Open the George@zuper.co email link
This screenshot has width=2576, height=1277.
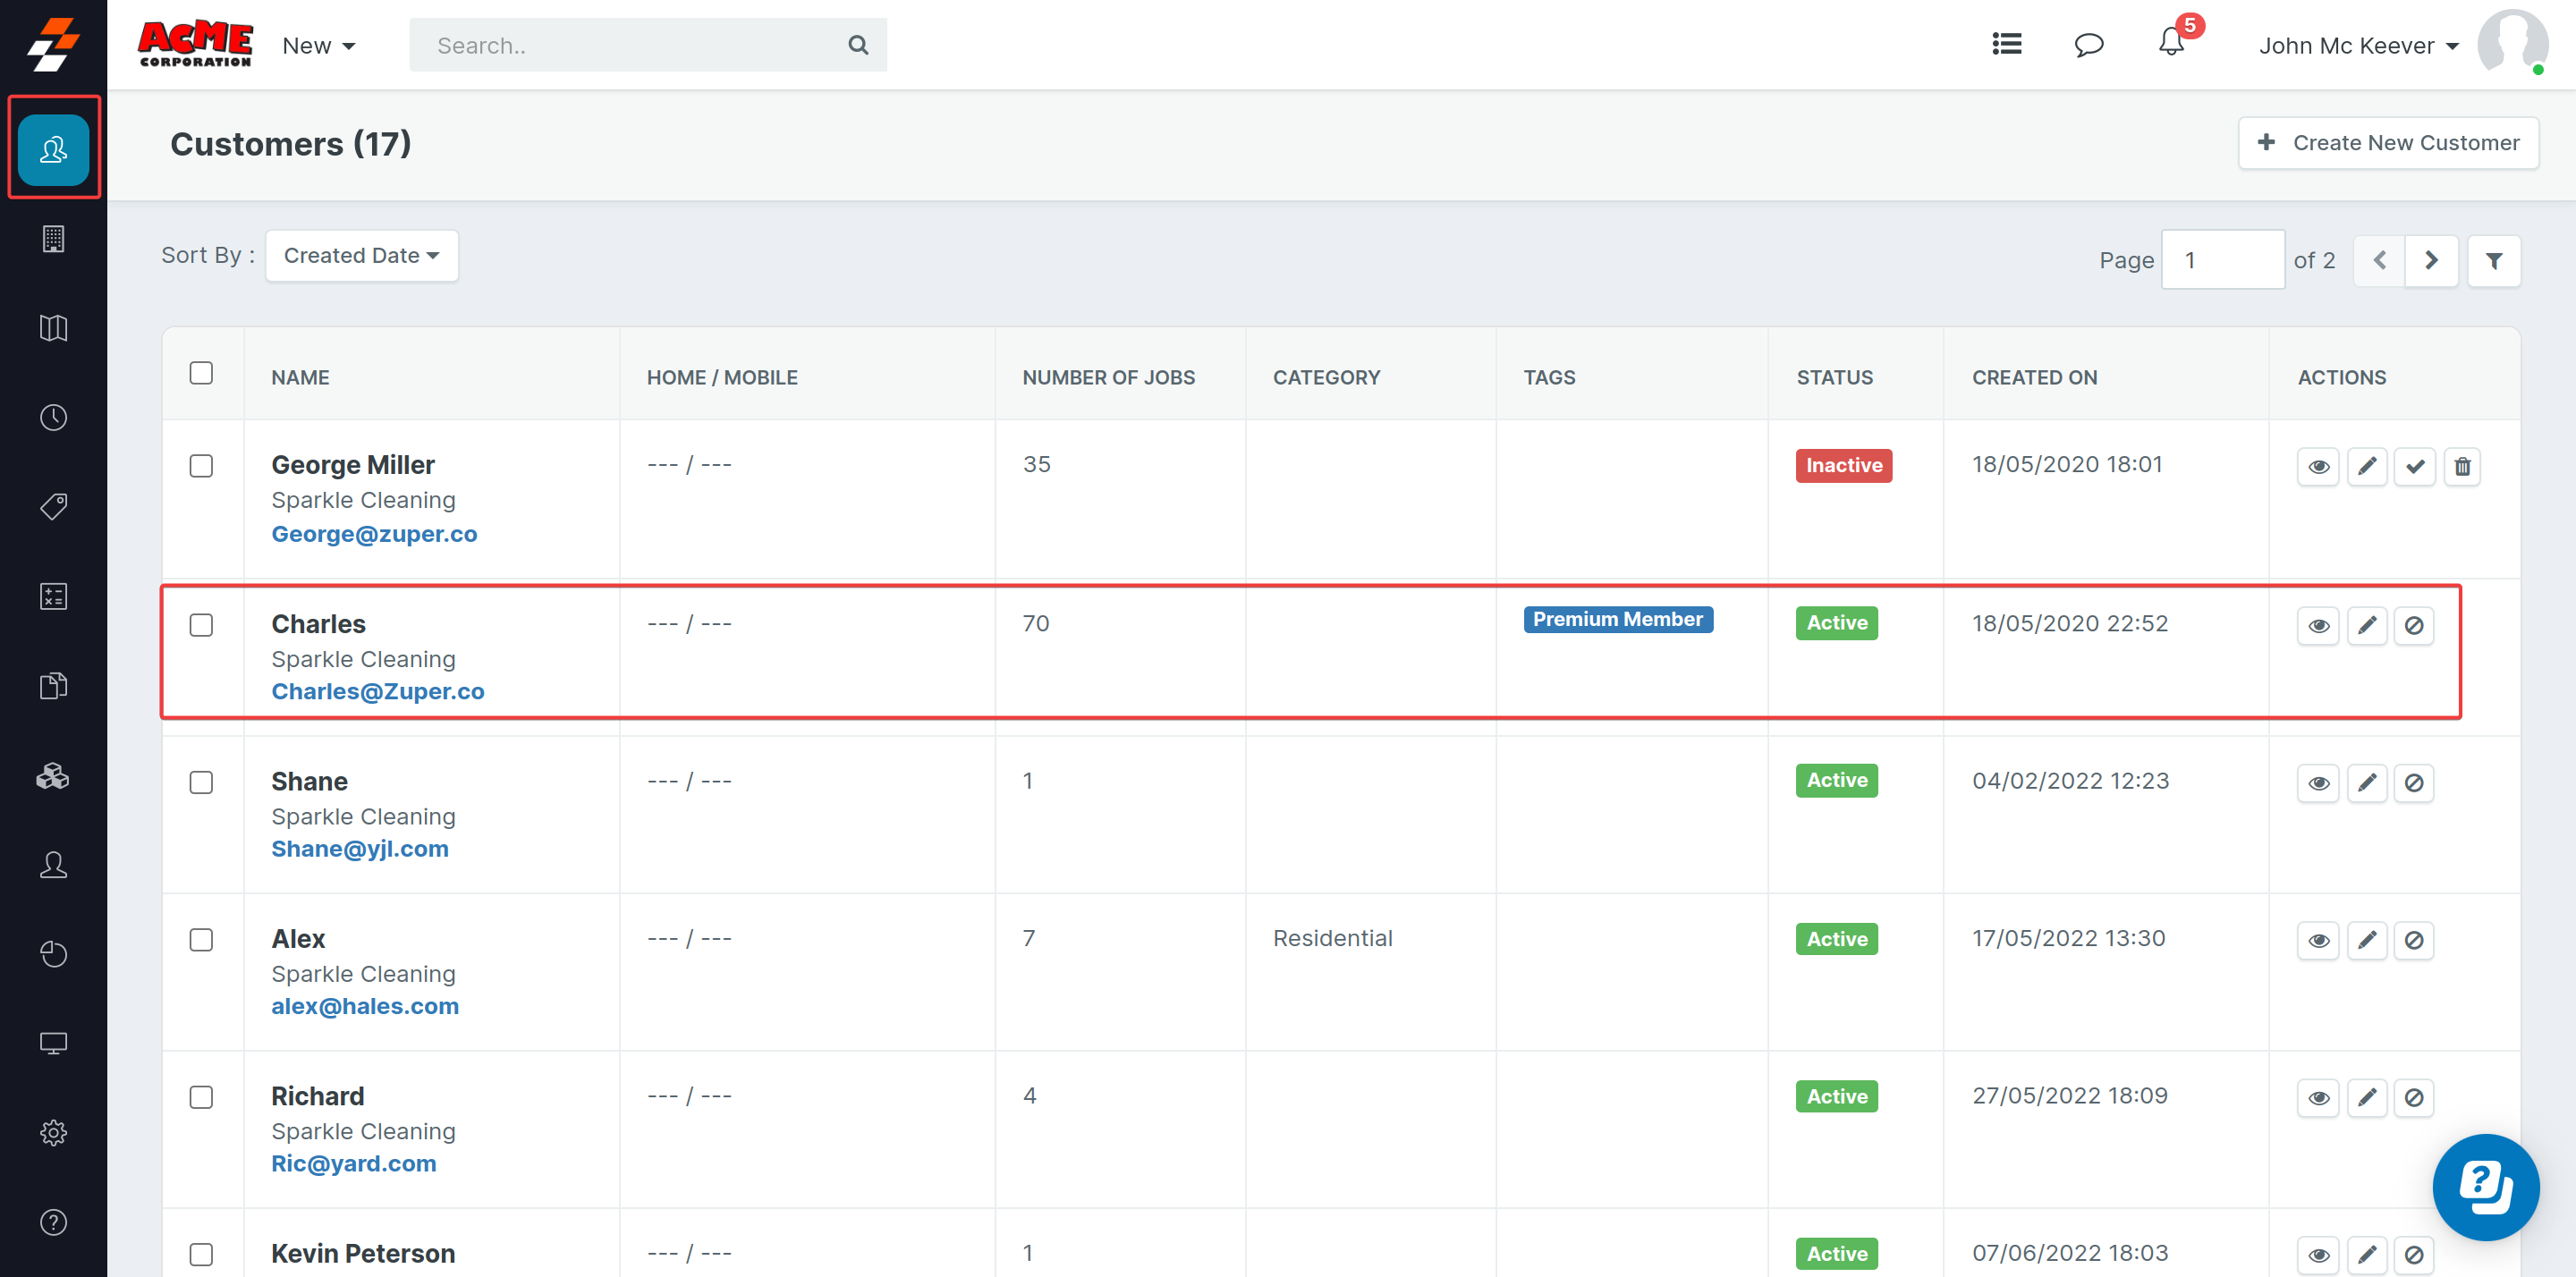click(x=374, y=534)
